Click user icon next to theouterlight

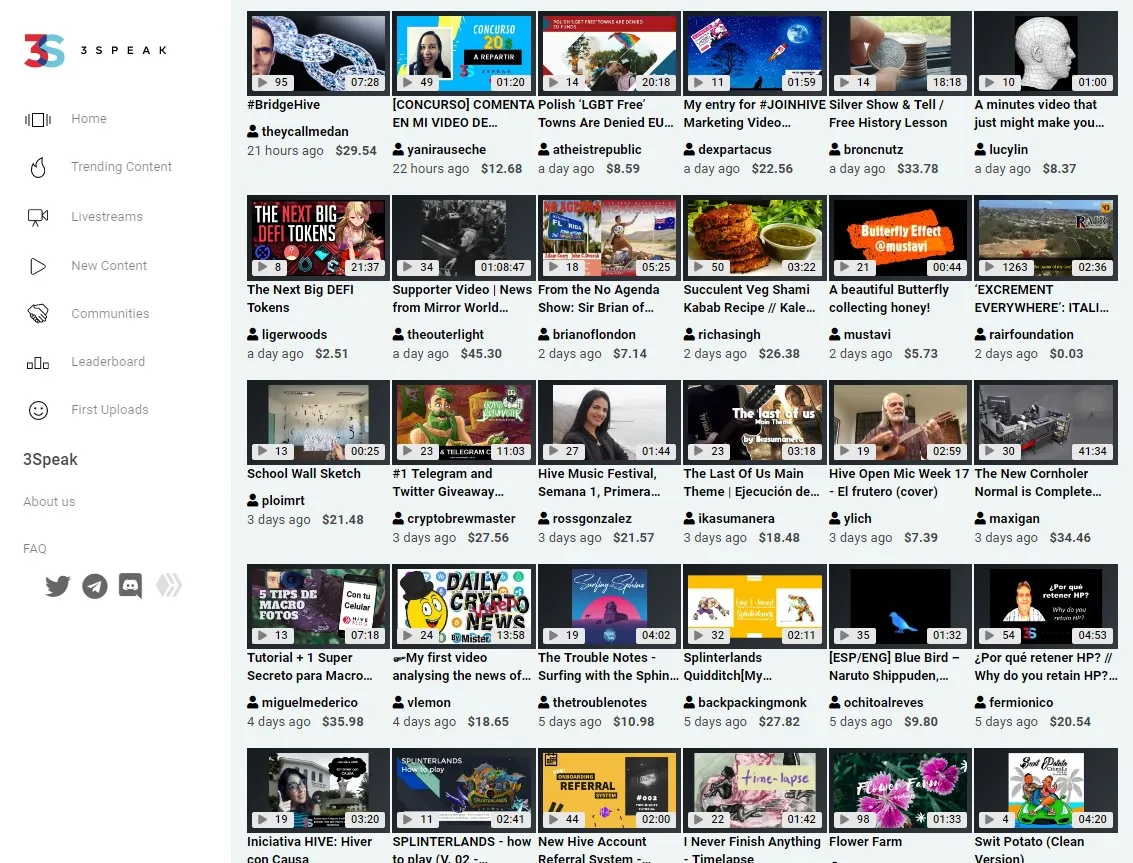[x=398, y=335]
